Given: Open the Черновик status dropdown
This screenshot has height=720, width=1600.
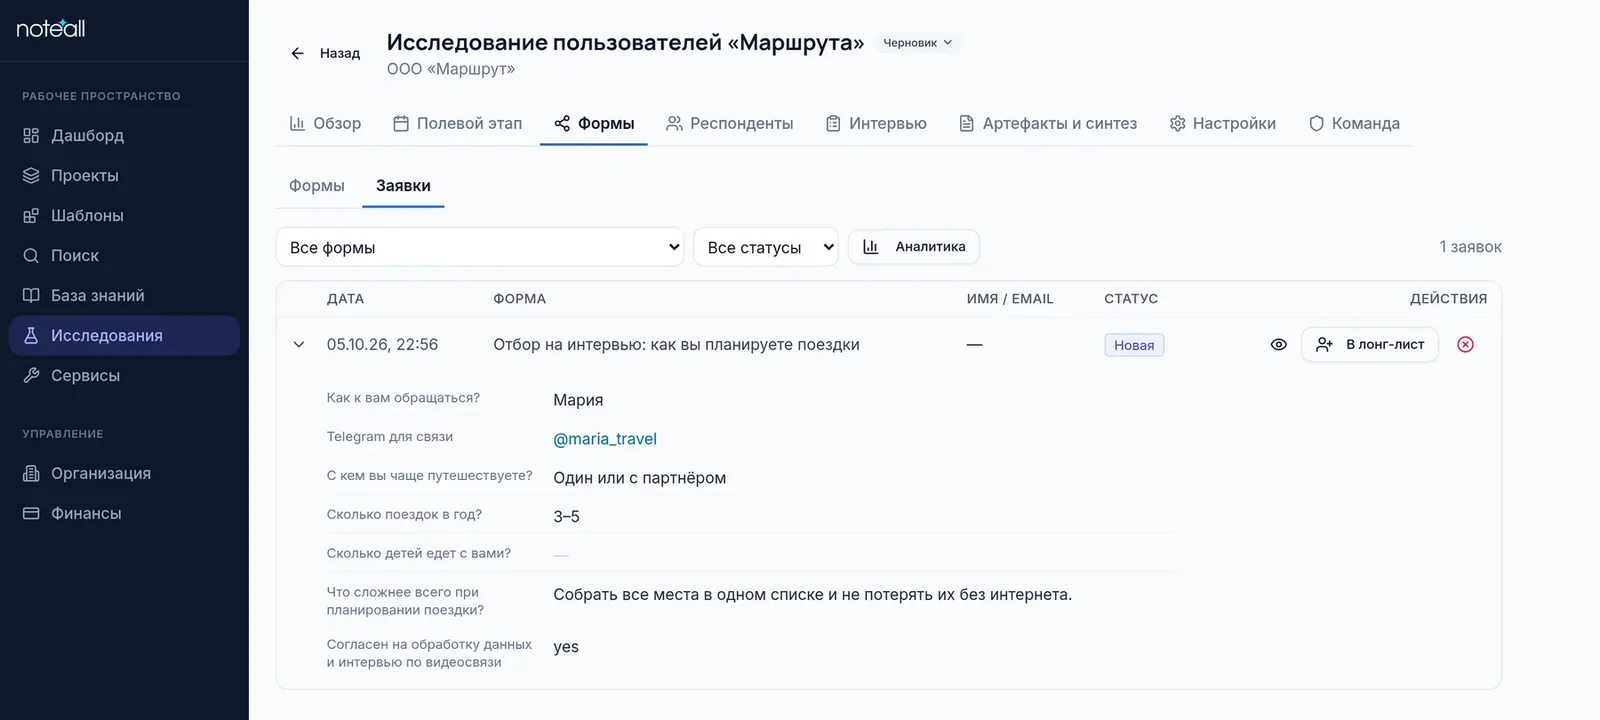Looking at the screenshot, I should (917, 43).
